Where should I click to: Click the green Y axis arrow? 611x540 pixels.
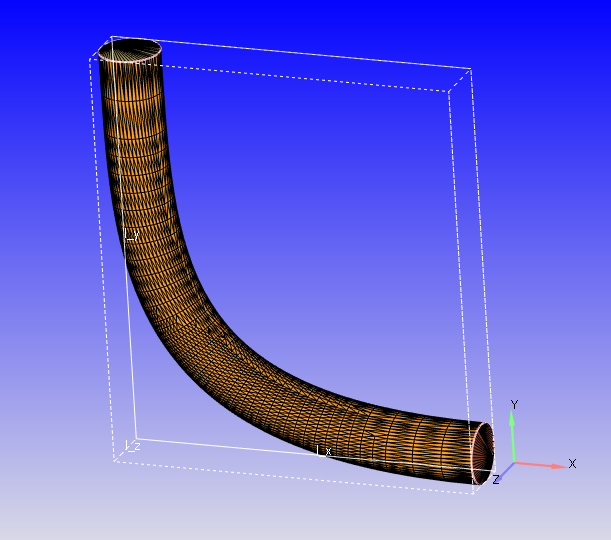point(513,436)
